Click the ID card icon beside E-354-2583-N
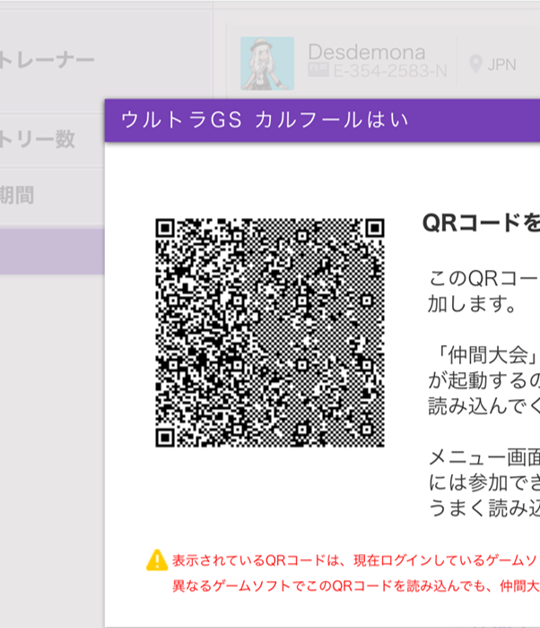This screenshot has height=628, width=540. coord(318,70)
